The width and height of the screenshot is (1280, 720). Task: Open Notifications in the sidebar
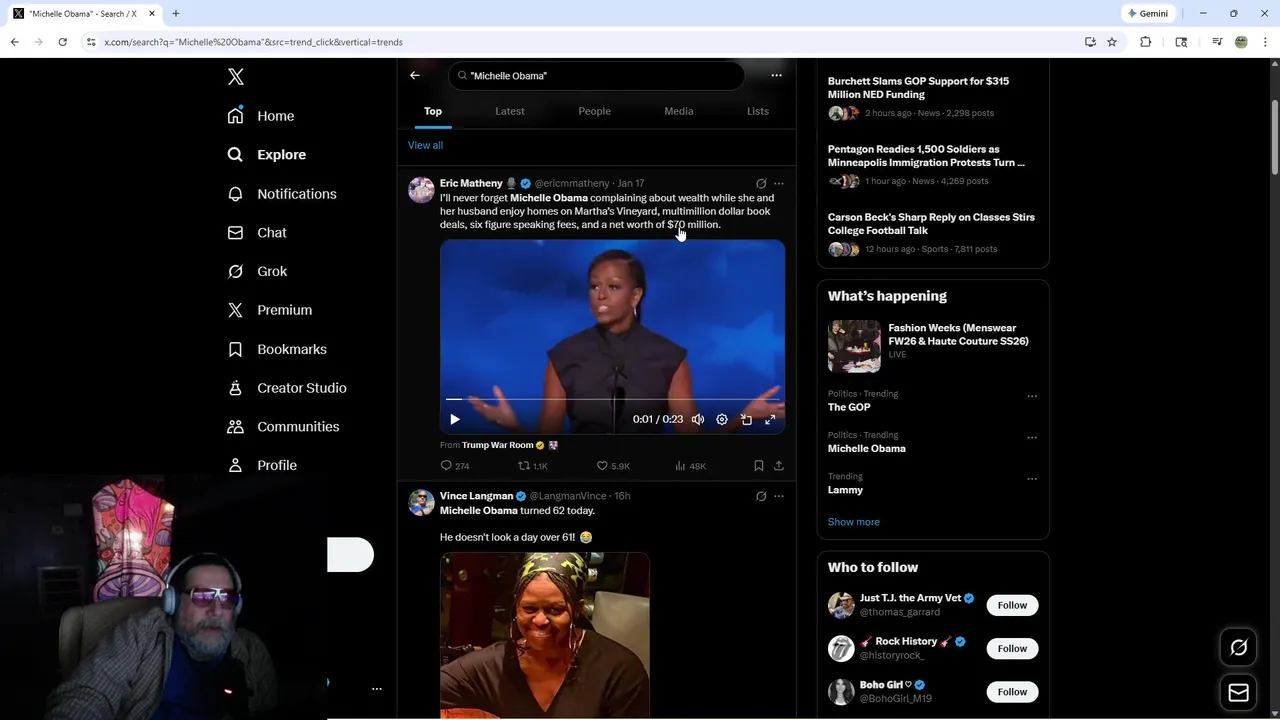[x=282, y=194]
